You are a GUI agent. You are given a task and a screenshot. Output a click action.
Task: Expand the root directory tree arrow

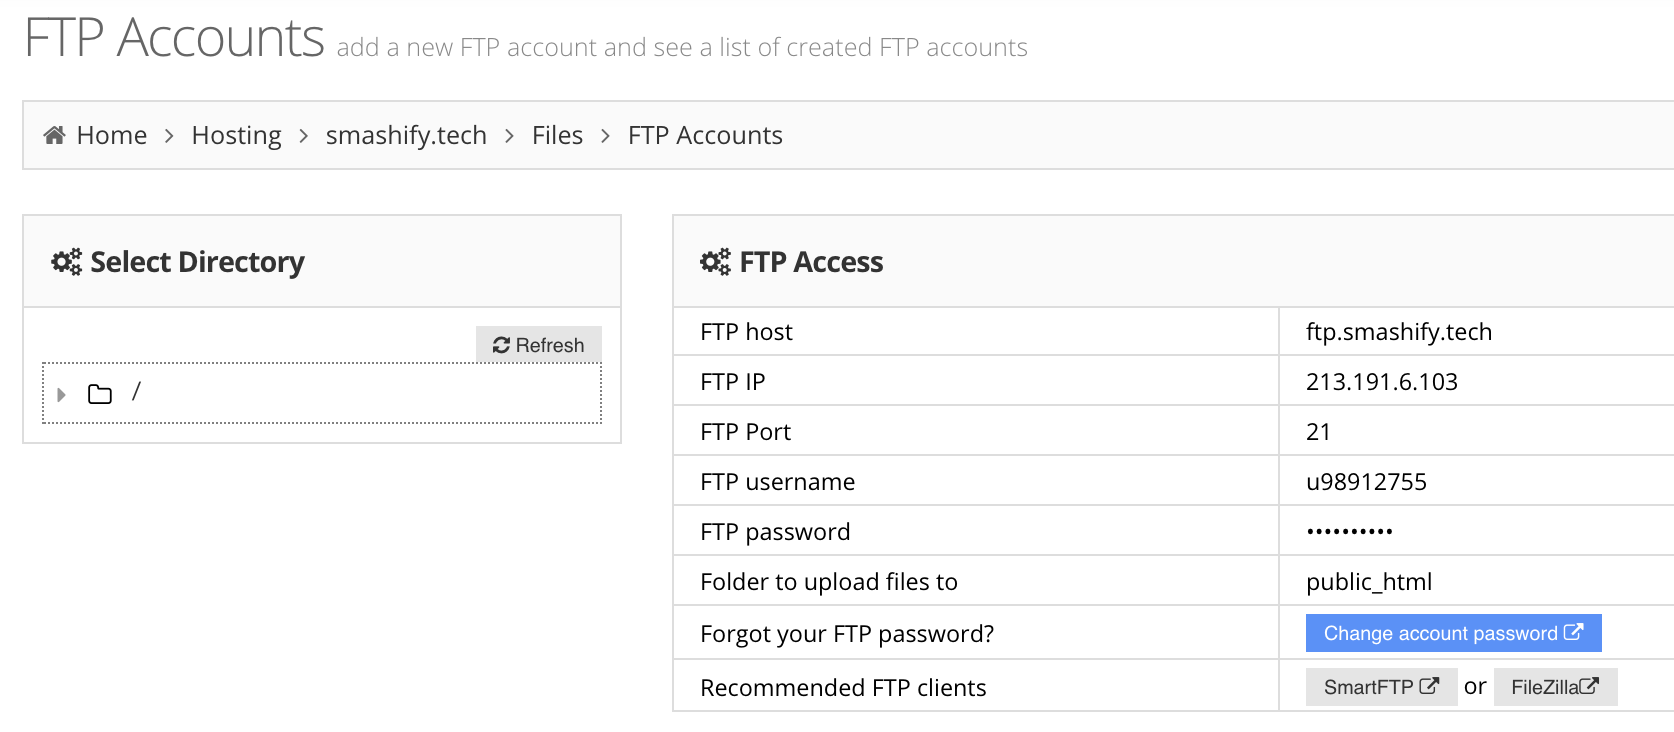(61, 394)
